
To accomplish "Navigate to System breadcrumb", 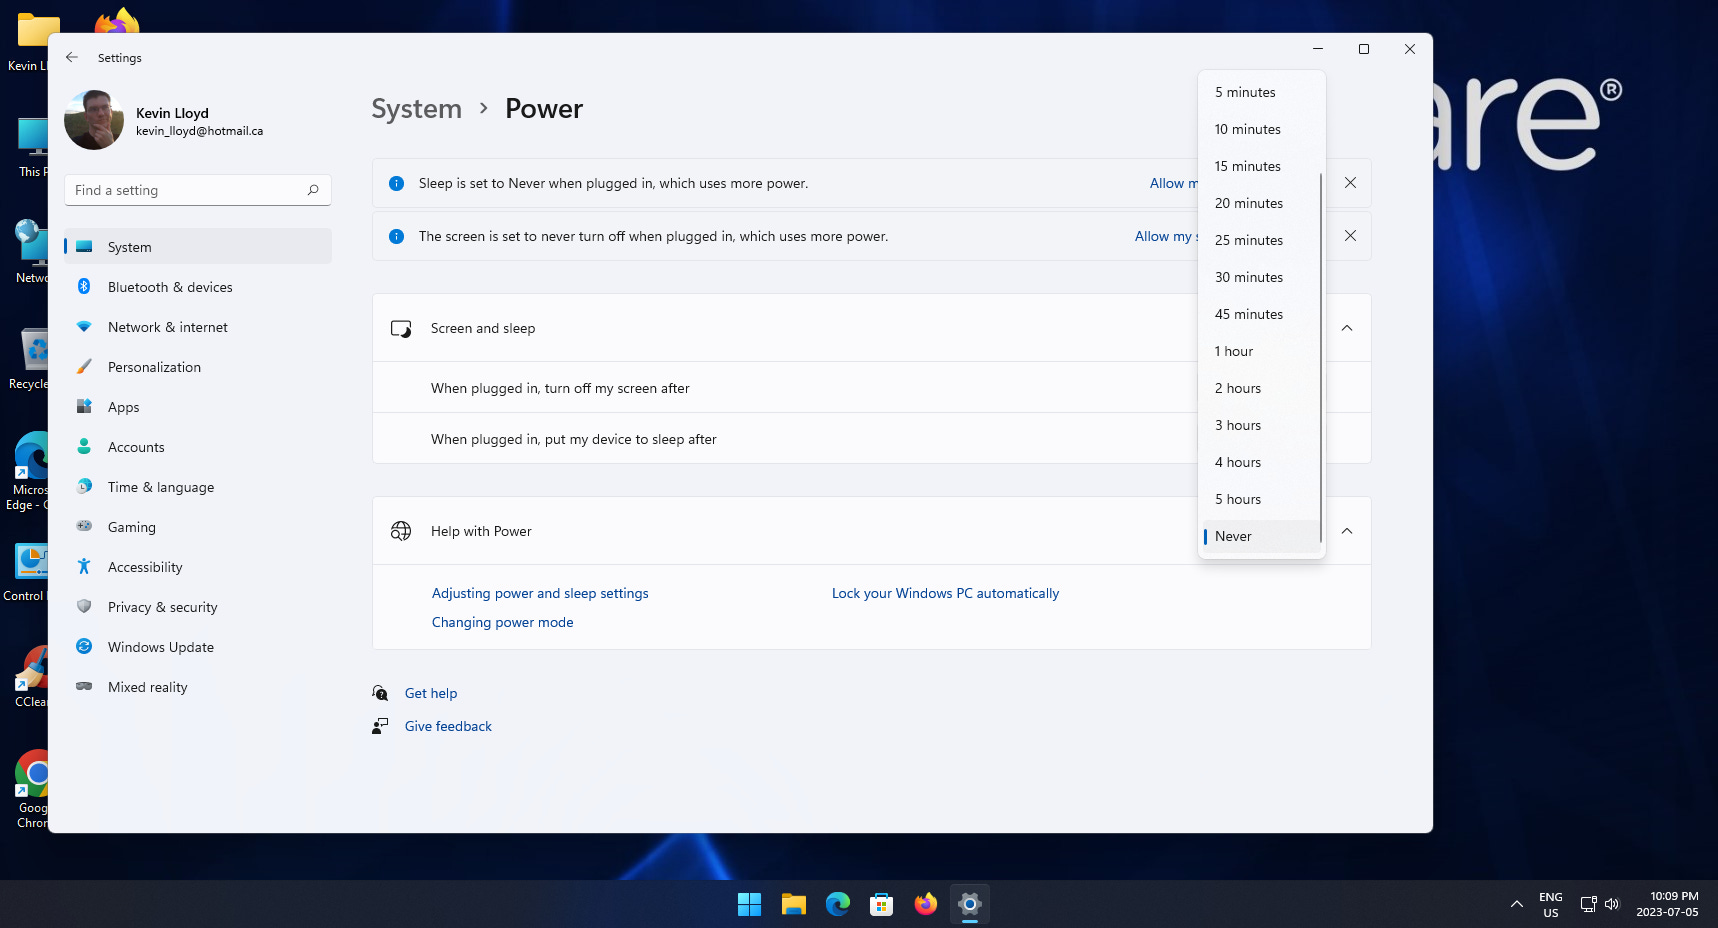I will point(416,108).
